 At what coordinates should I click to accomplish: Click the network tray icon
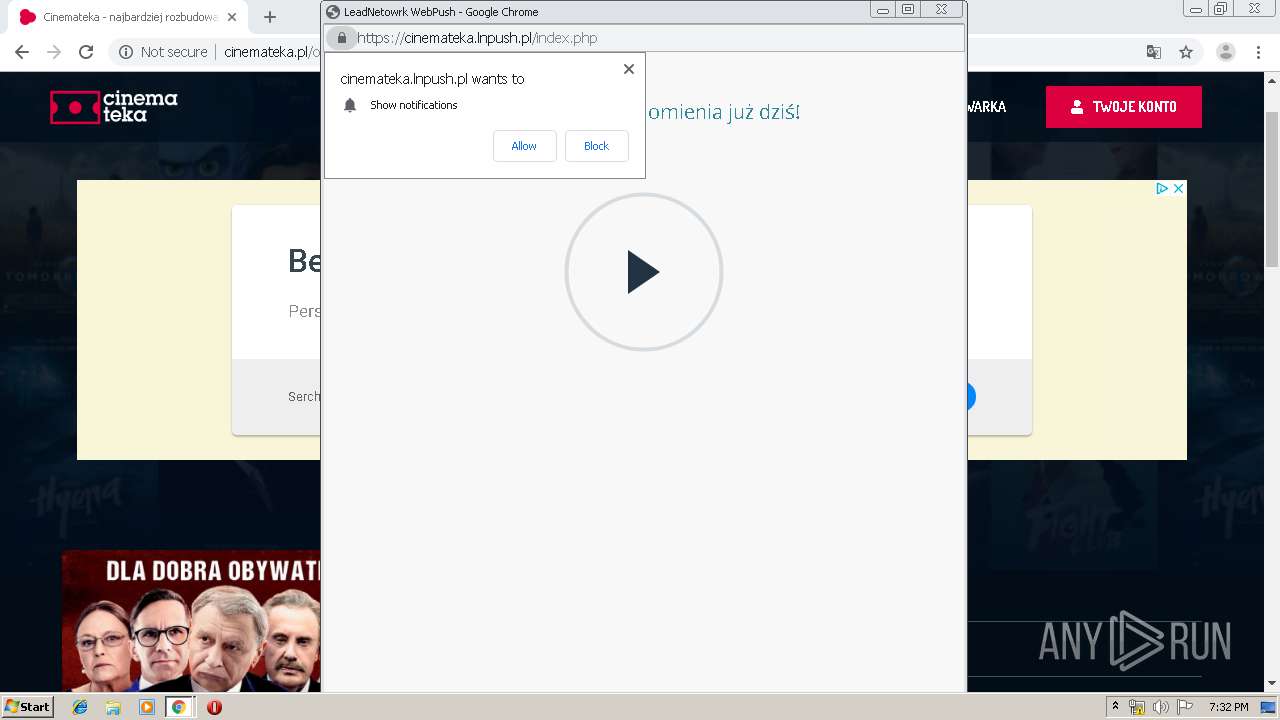pyautogui.click(x=1137, y=707)
